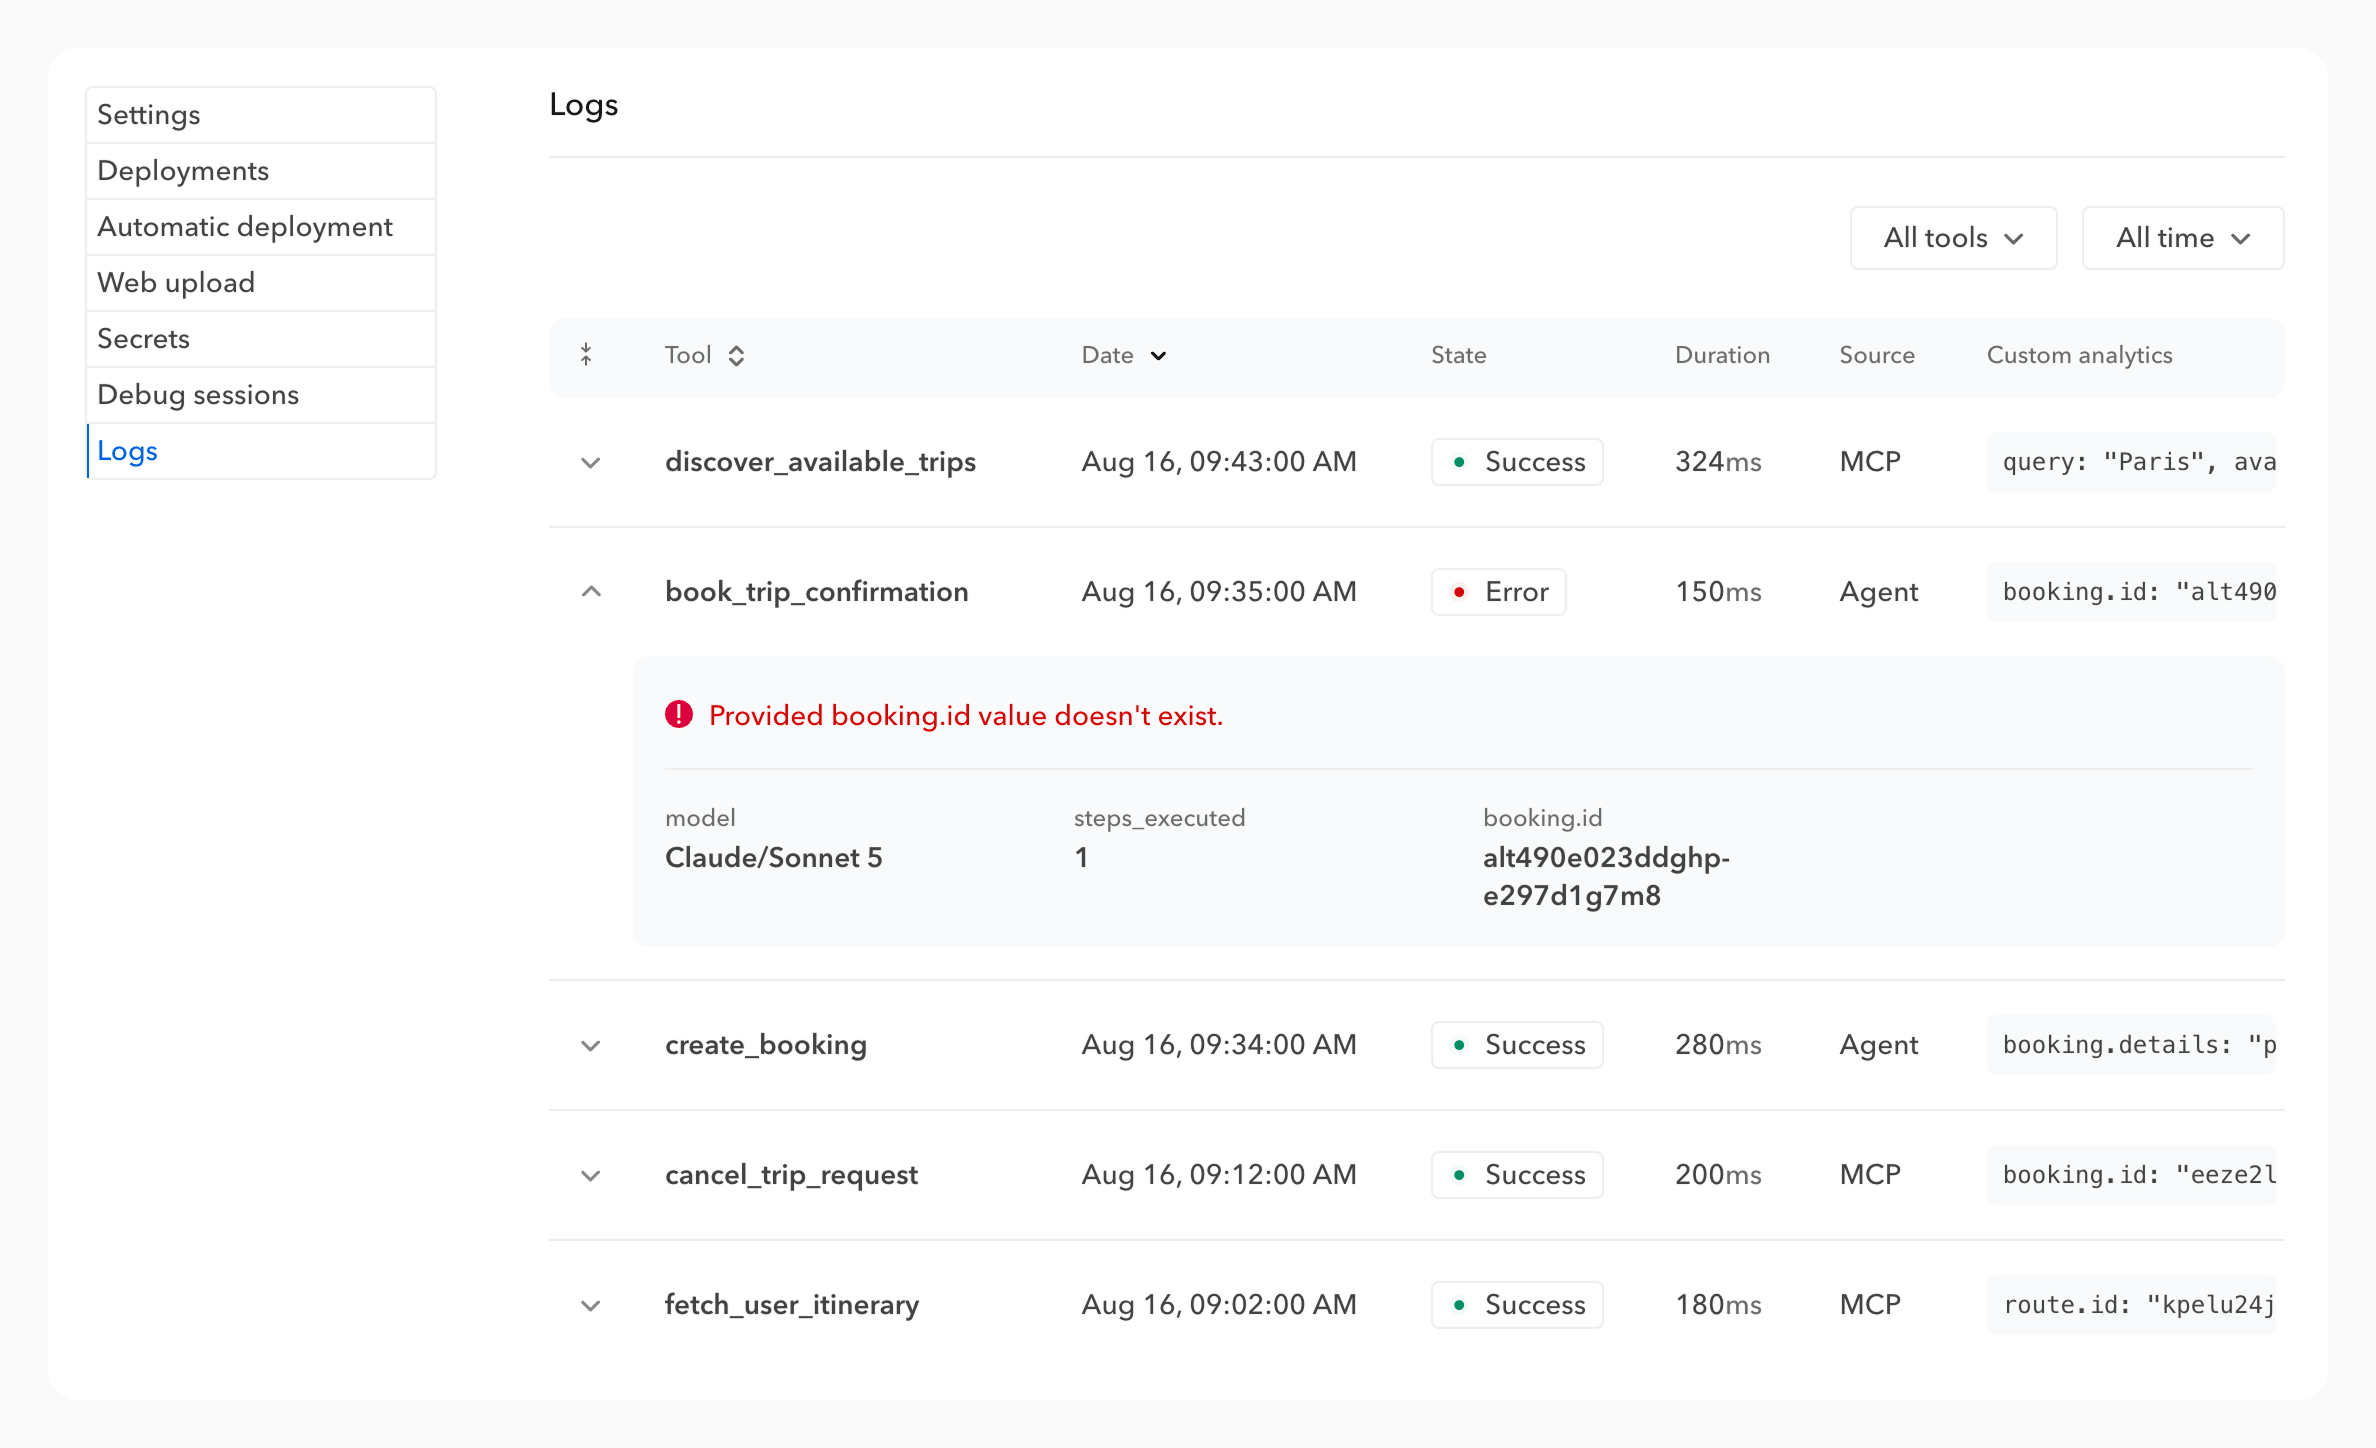The height and width of the screenshot is (1448, 2376).
Task: Sort by Date column arrow
Action: [x=1158, y=356]
